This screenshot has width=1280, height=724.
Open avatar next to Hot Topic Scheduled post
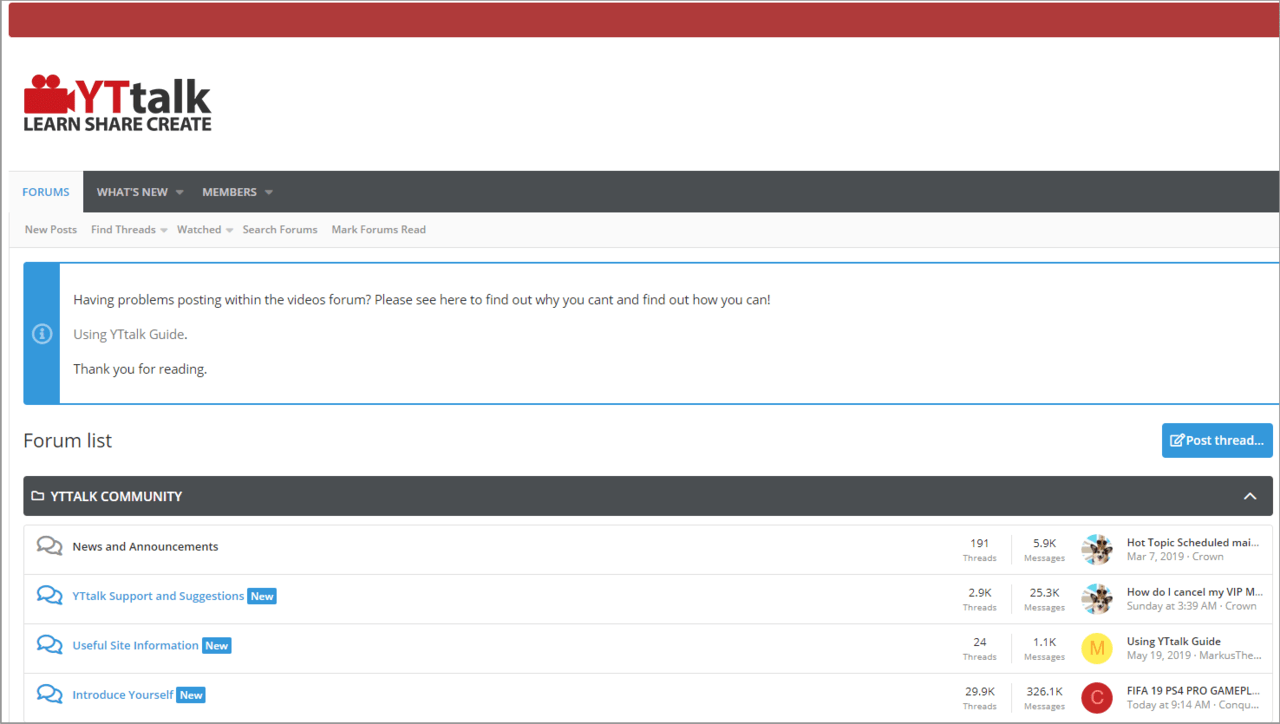coord(1097,550)
